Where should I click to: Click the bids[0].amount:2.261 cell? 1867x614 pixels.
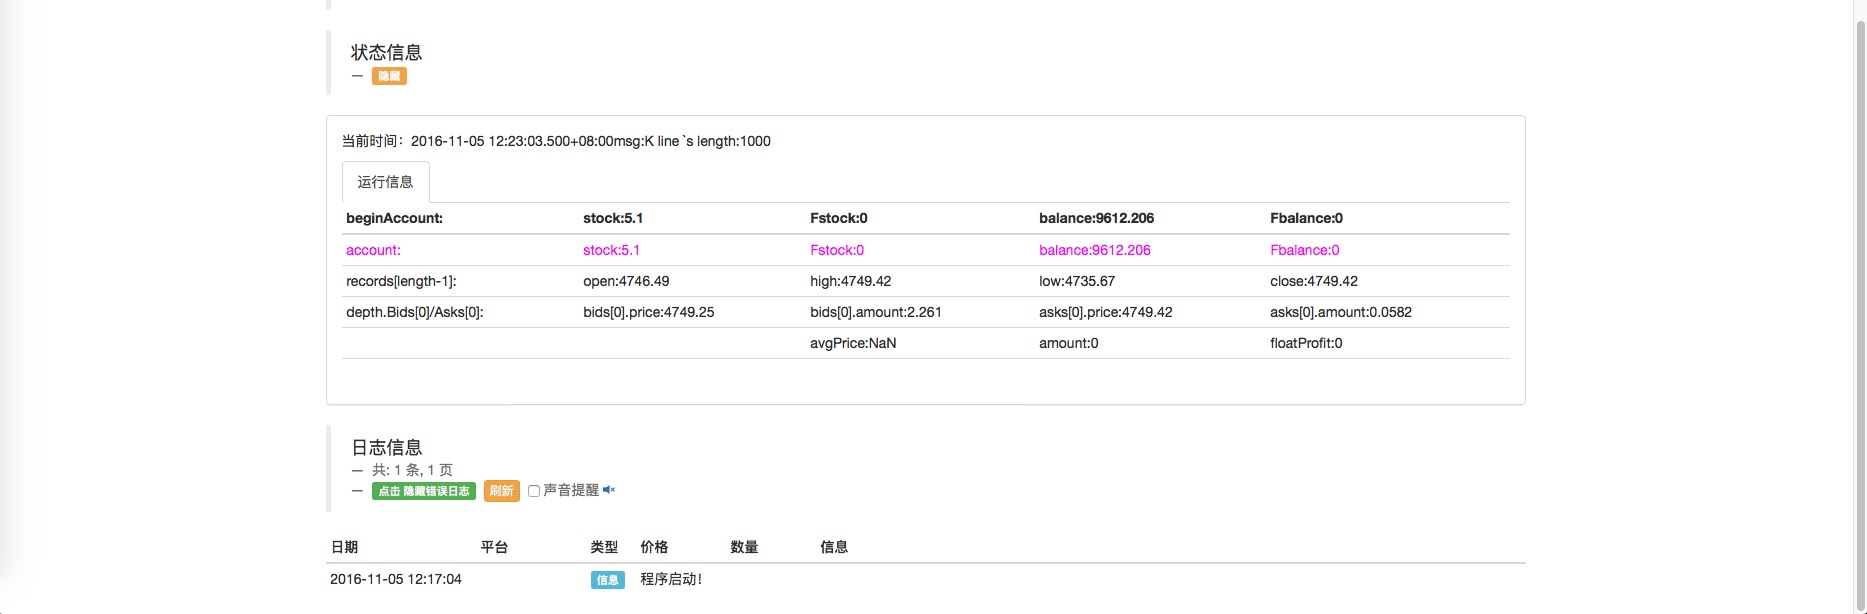876,312
